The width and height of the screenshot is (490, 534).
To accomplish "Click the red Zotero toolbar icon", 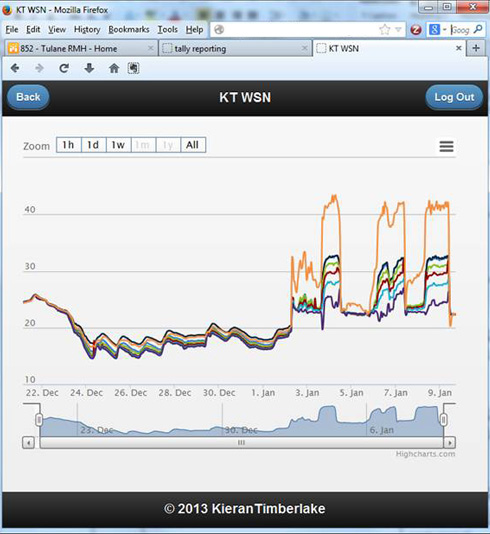I will [416, 30].
